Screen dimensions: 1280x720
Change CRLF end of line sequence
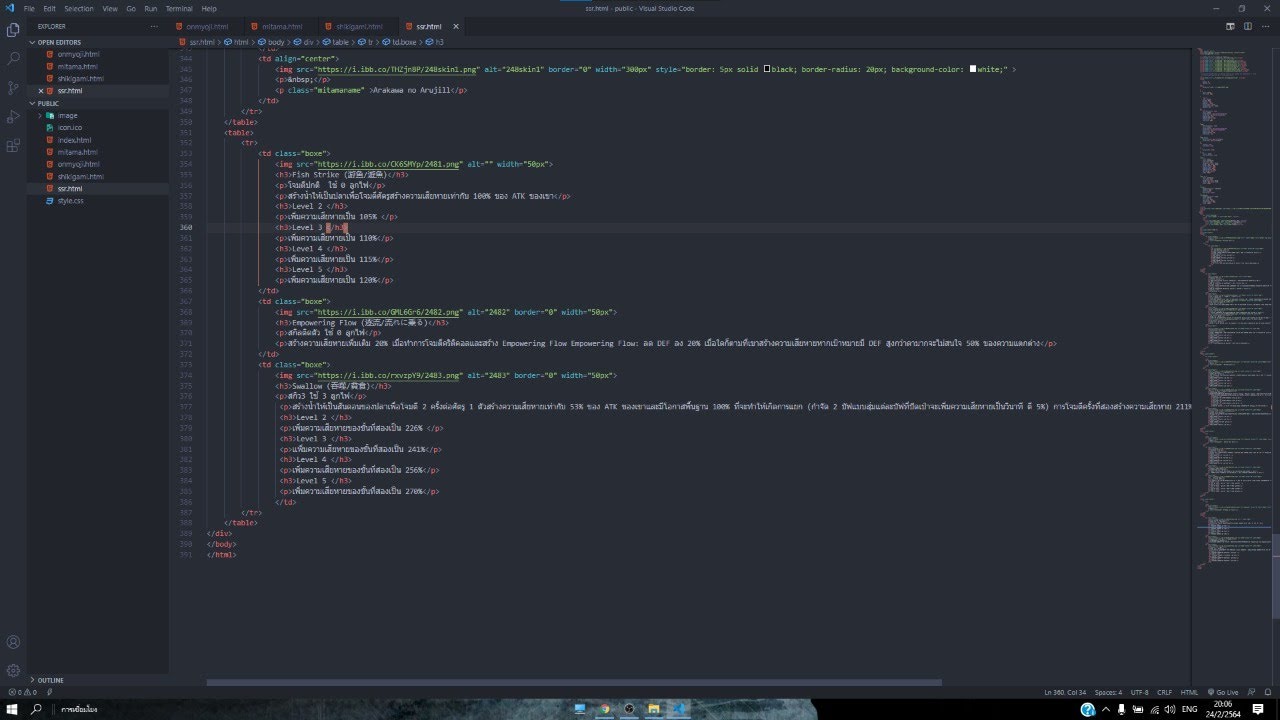pos(1164,692)
